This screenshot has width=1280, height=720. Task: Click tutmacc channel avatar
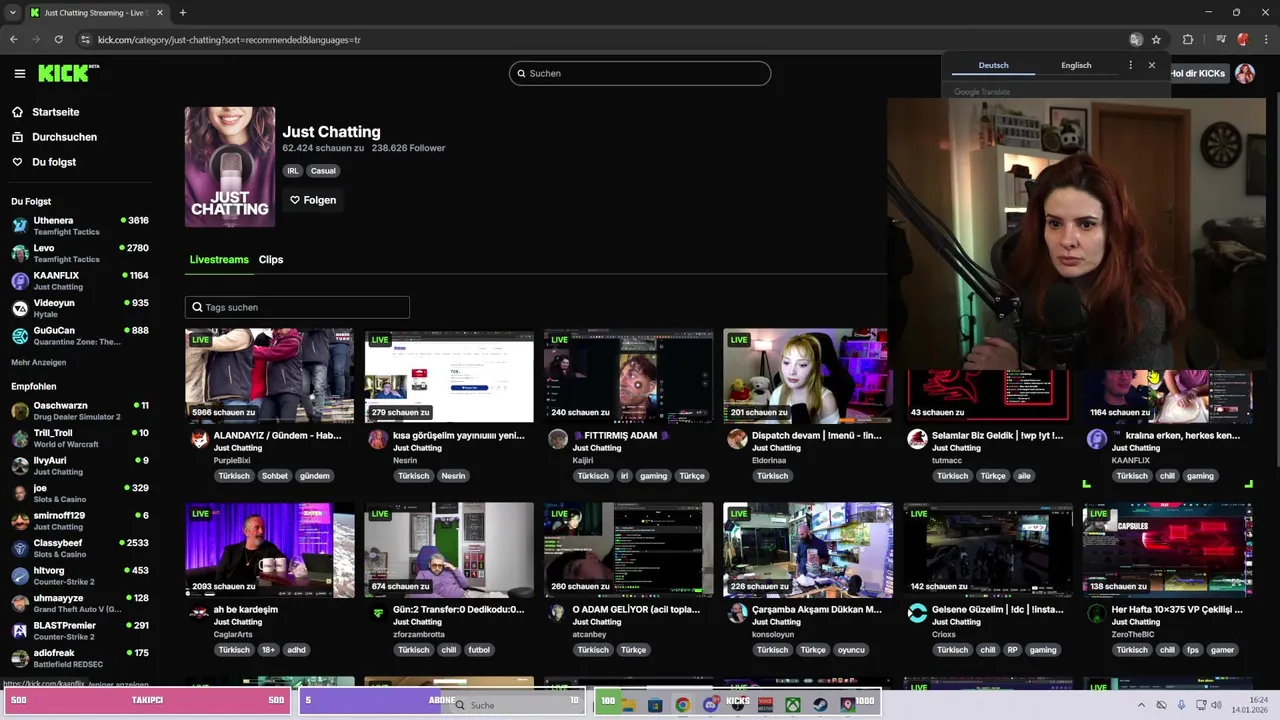pos(917,439)
